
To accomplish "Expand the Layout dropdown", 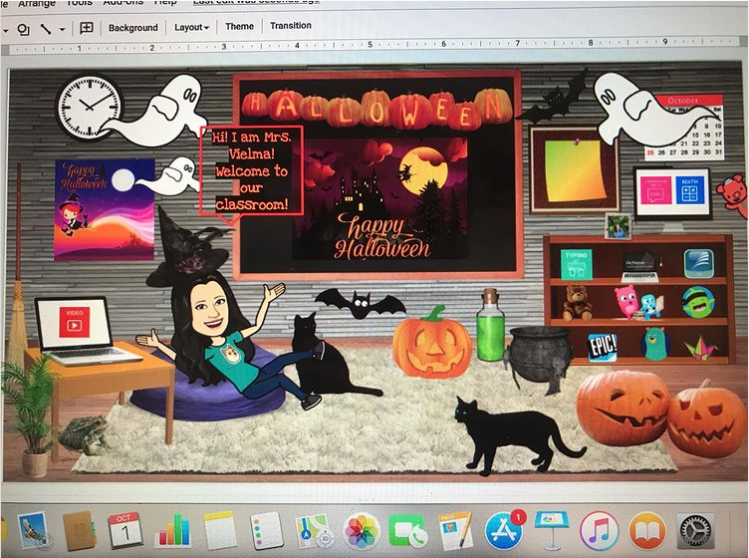I will tap(191, 27).
